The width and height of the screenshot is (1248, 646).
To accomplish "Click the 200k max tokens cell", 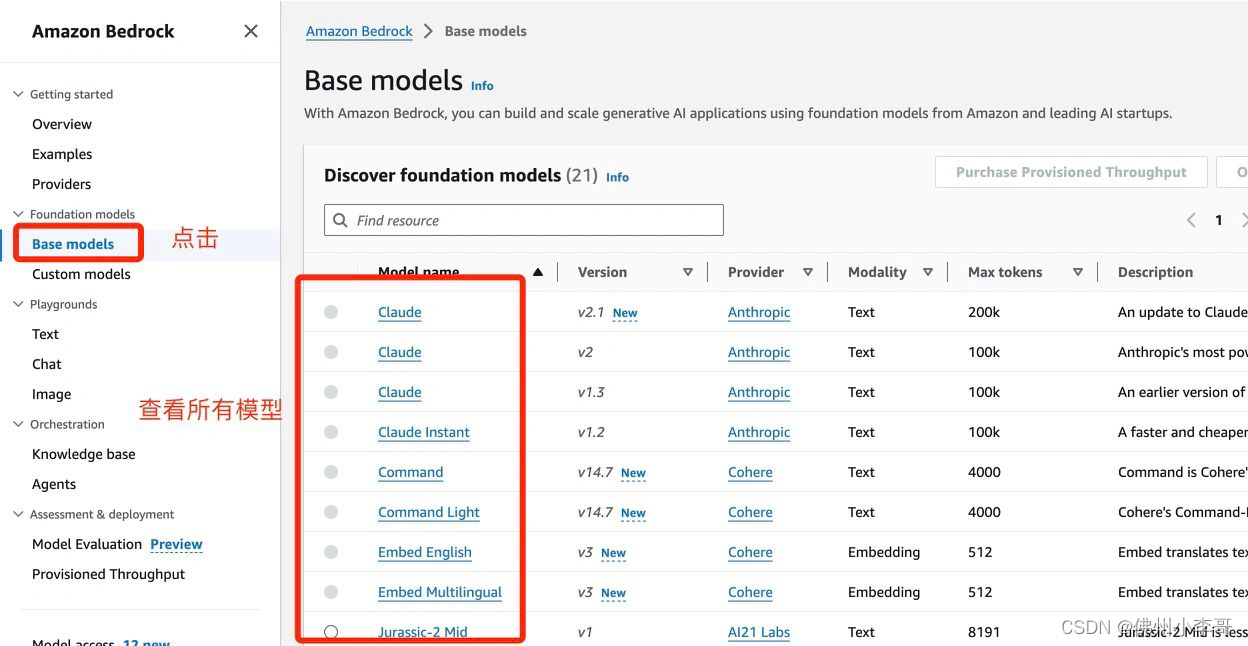I will (x=984, y=312).
